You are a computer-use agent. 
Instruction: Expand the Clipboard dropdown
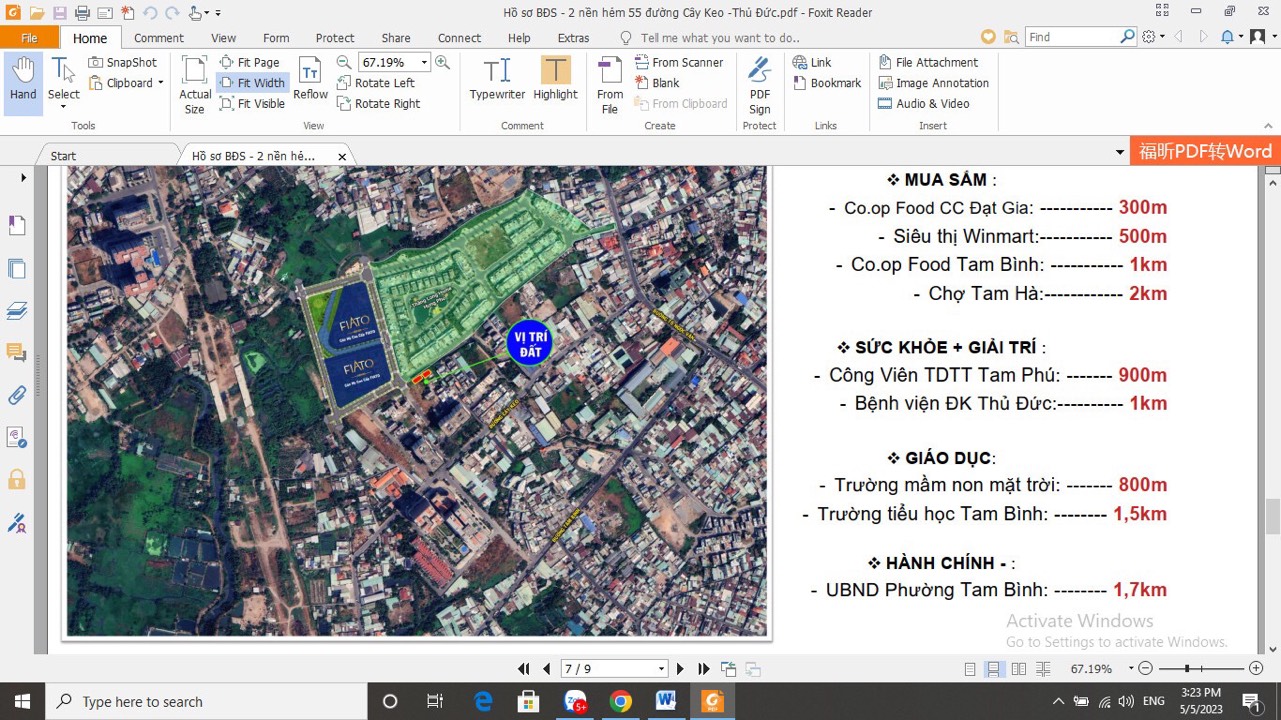(x=160, y=83)
